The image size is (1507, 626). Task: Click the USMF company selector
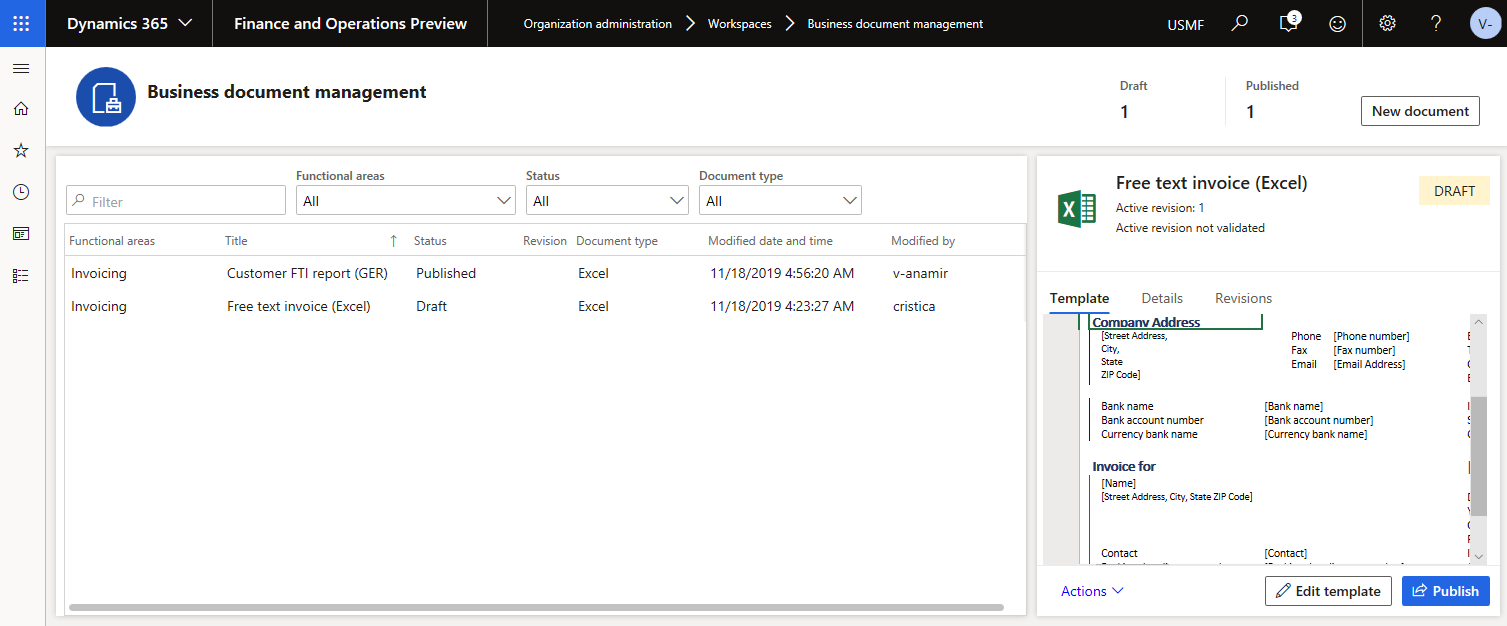tap(1185, 23)
